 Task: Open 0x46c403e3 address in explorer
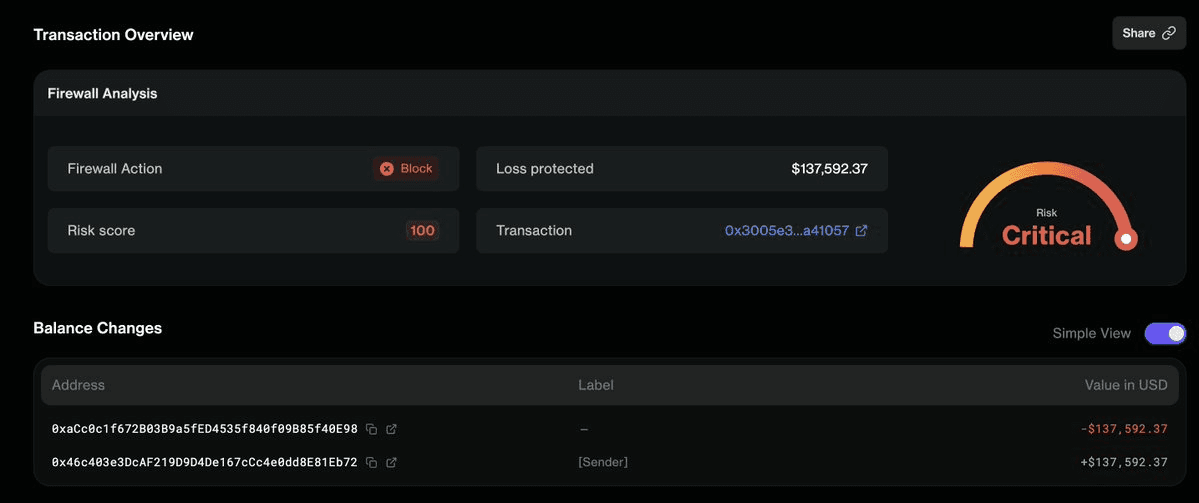(391, 463)
